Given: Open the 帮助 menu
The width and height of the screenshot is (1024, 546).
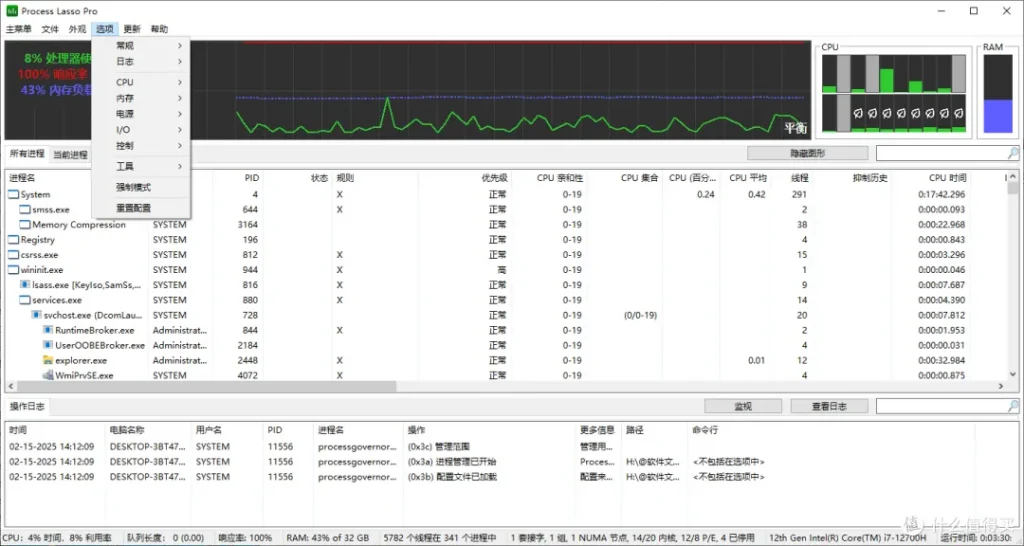Looking at the screenshot, I should point(159,29).
